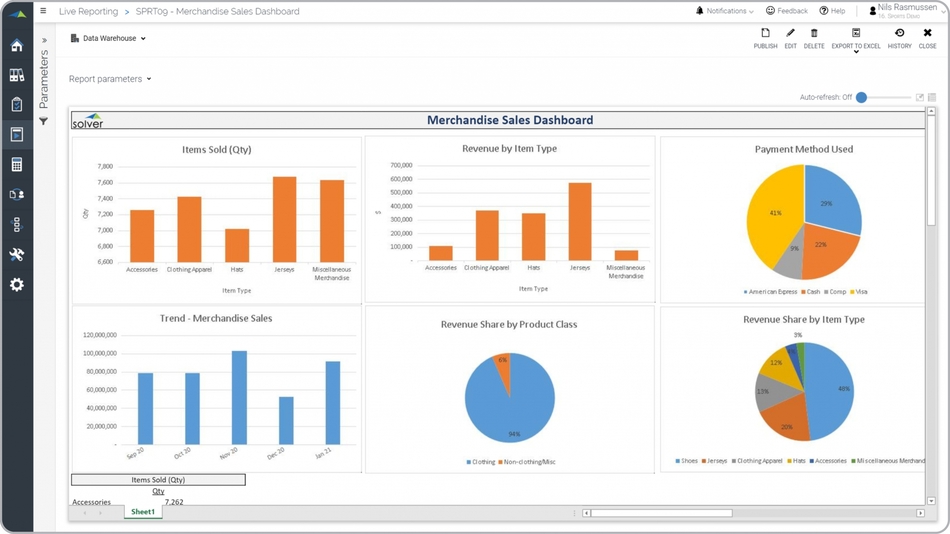950x534 pixels.
Task: Open the gear settings icon in the sidebar
Action: [x=17, y=285]
